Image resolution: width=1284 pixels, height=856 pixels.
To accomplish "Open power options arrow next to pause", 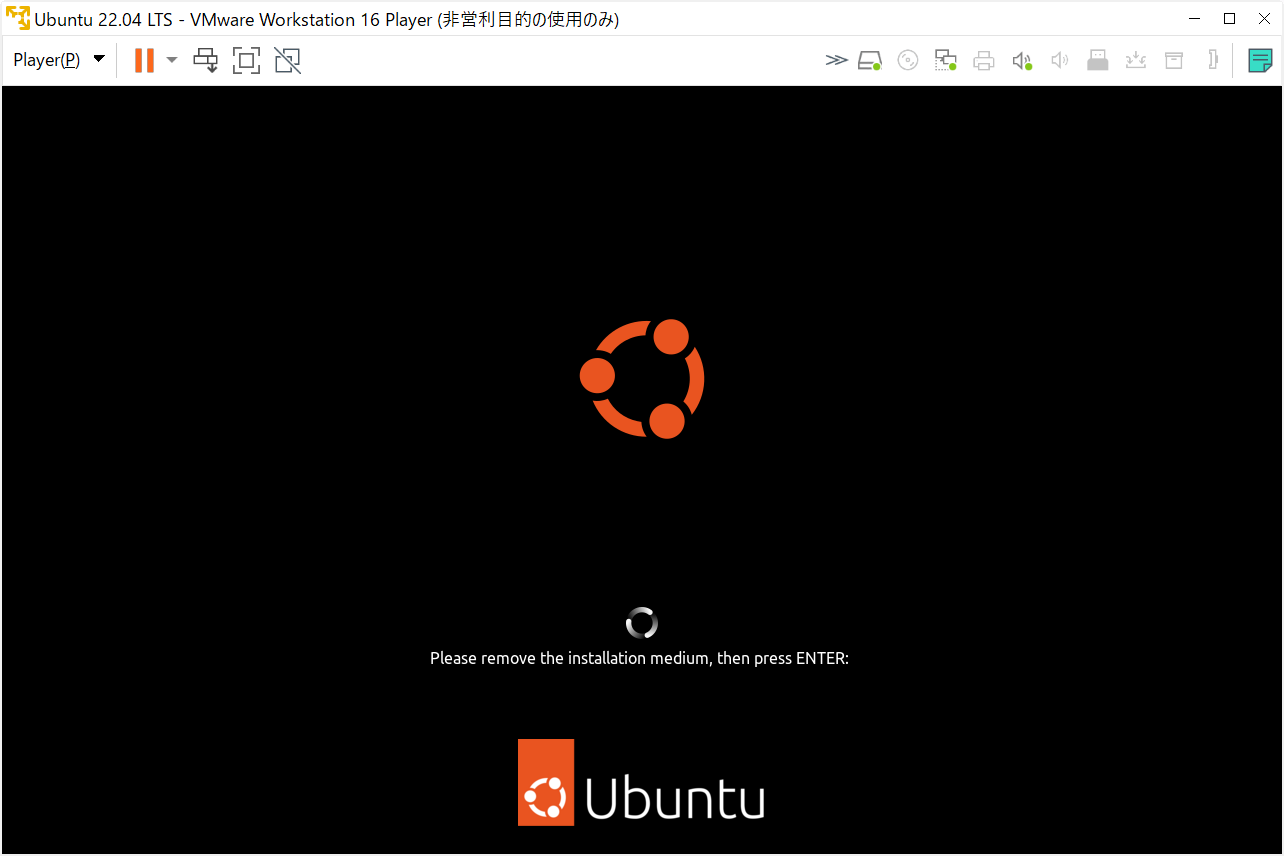I will click(172, 60).
